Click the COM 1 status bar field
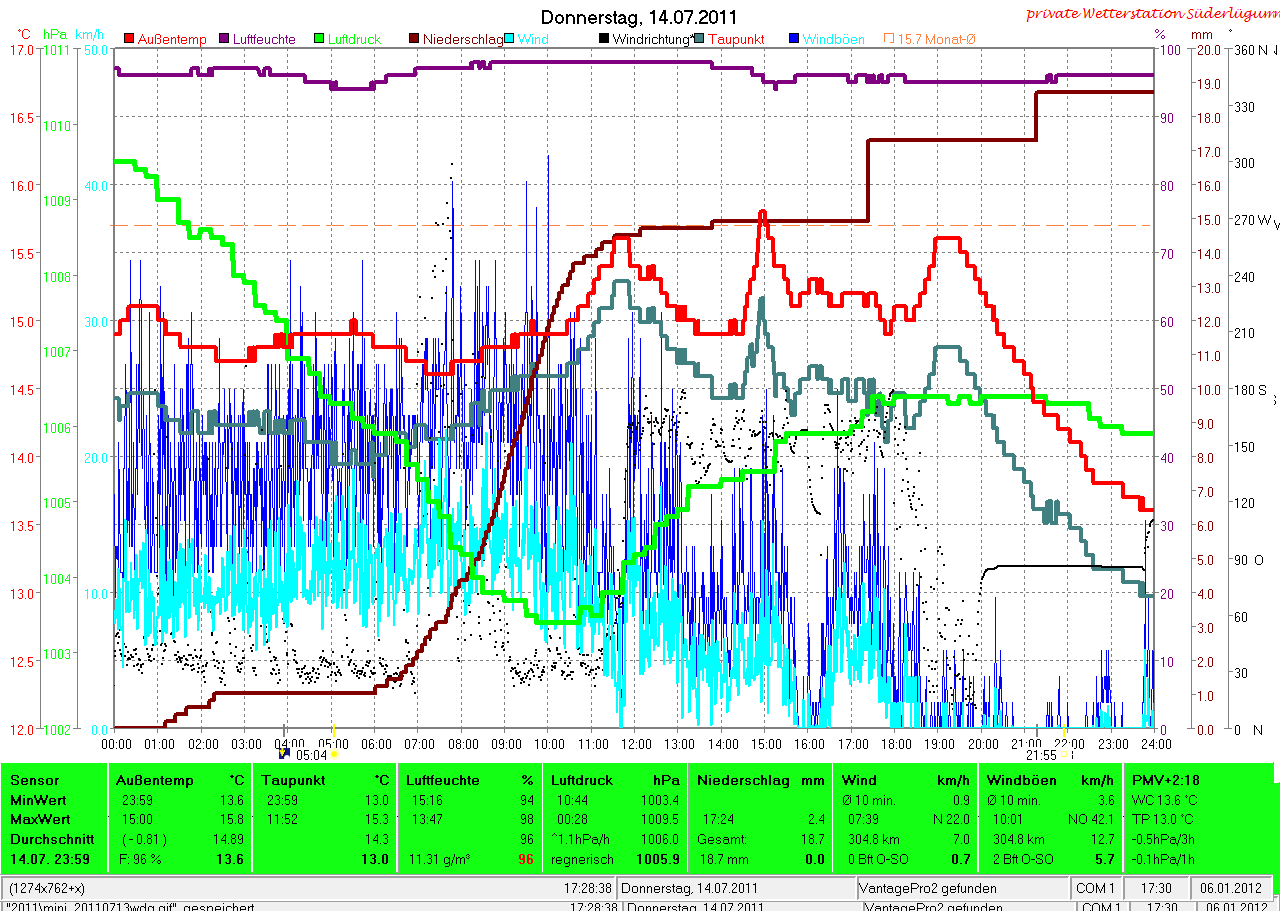The image size is (1280, 912). 1095,888
